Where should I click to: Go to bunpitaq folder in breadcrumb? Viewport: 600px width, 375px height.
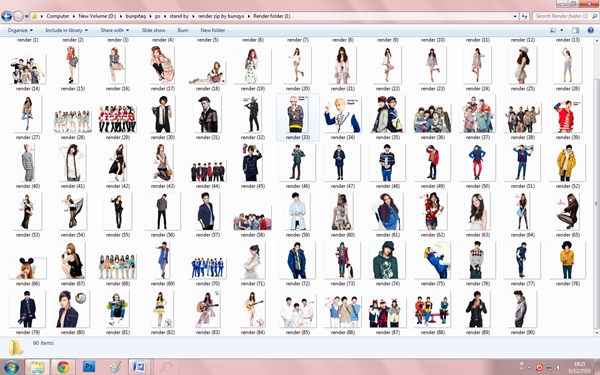coord(137,16)
